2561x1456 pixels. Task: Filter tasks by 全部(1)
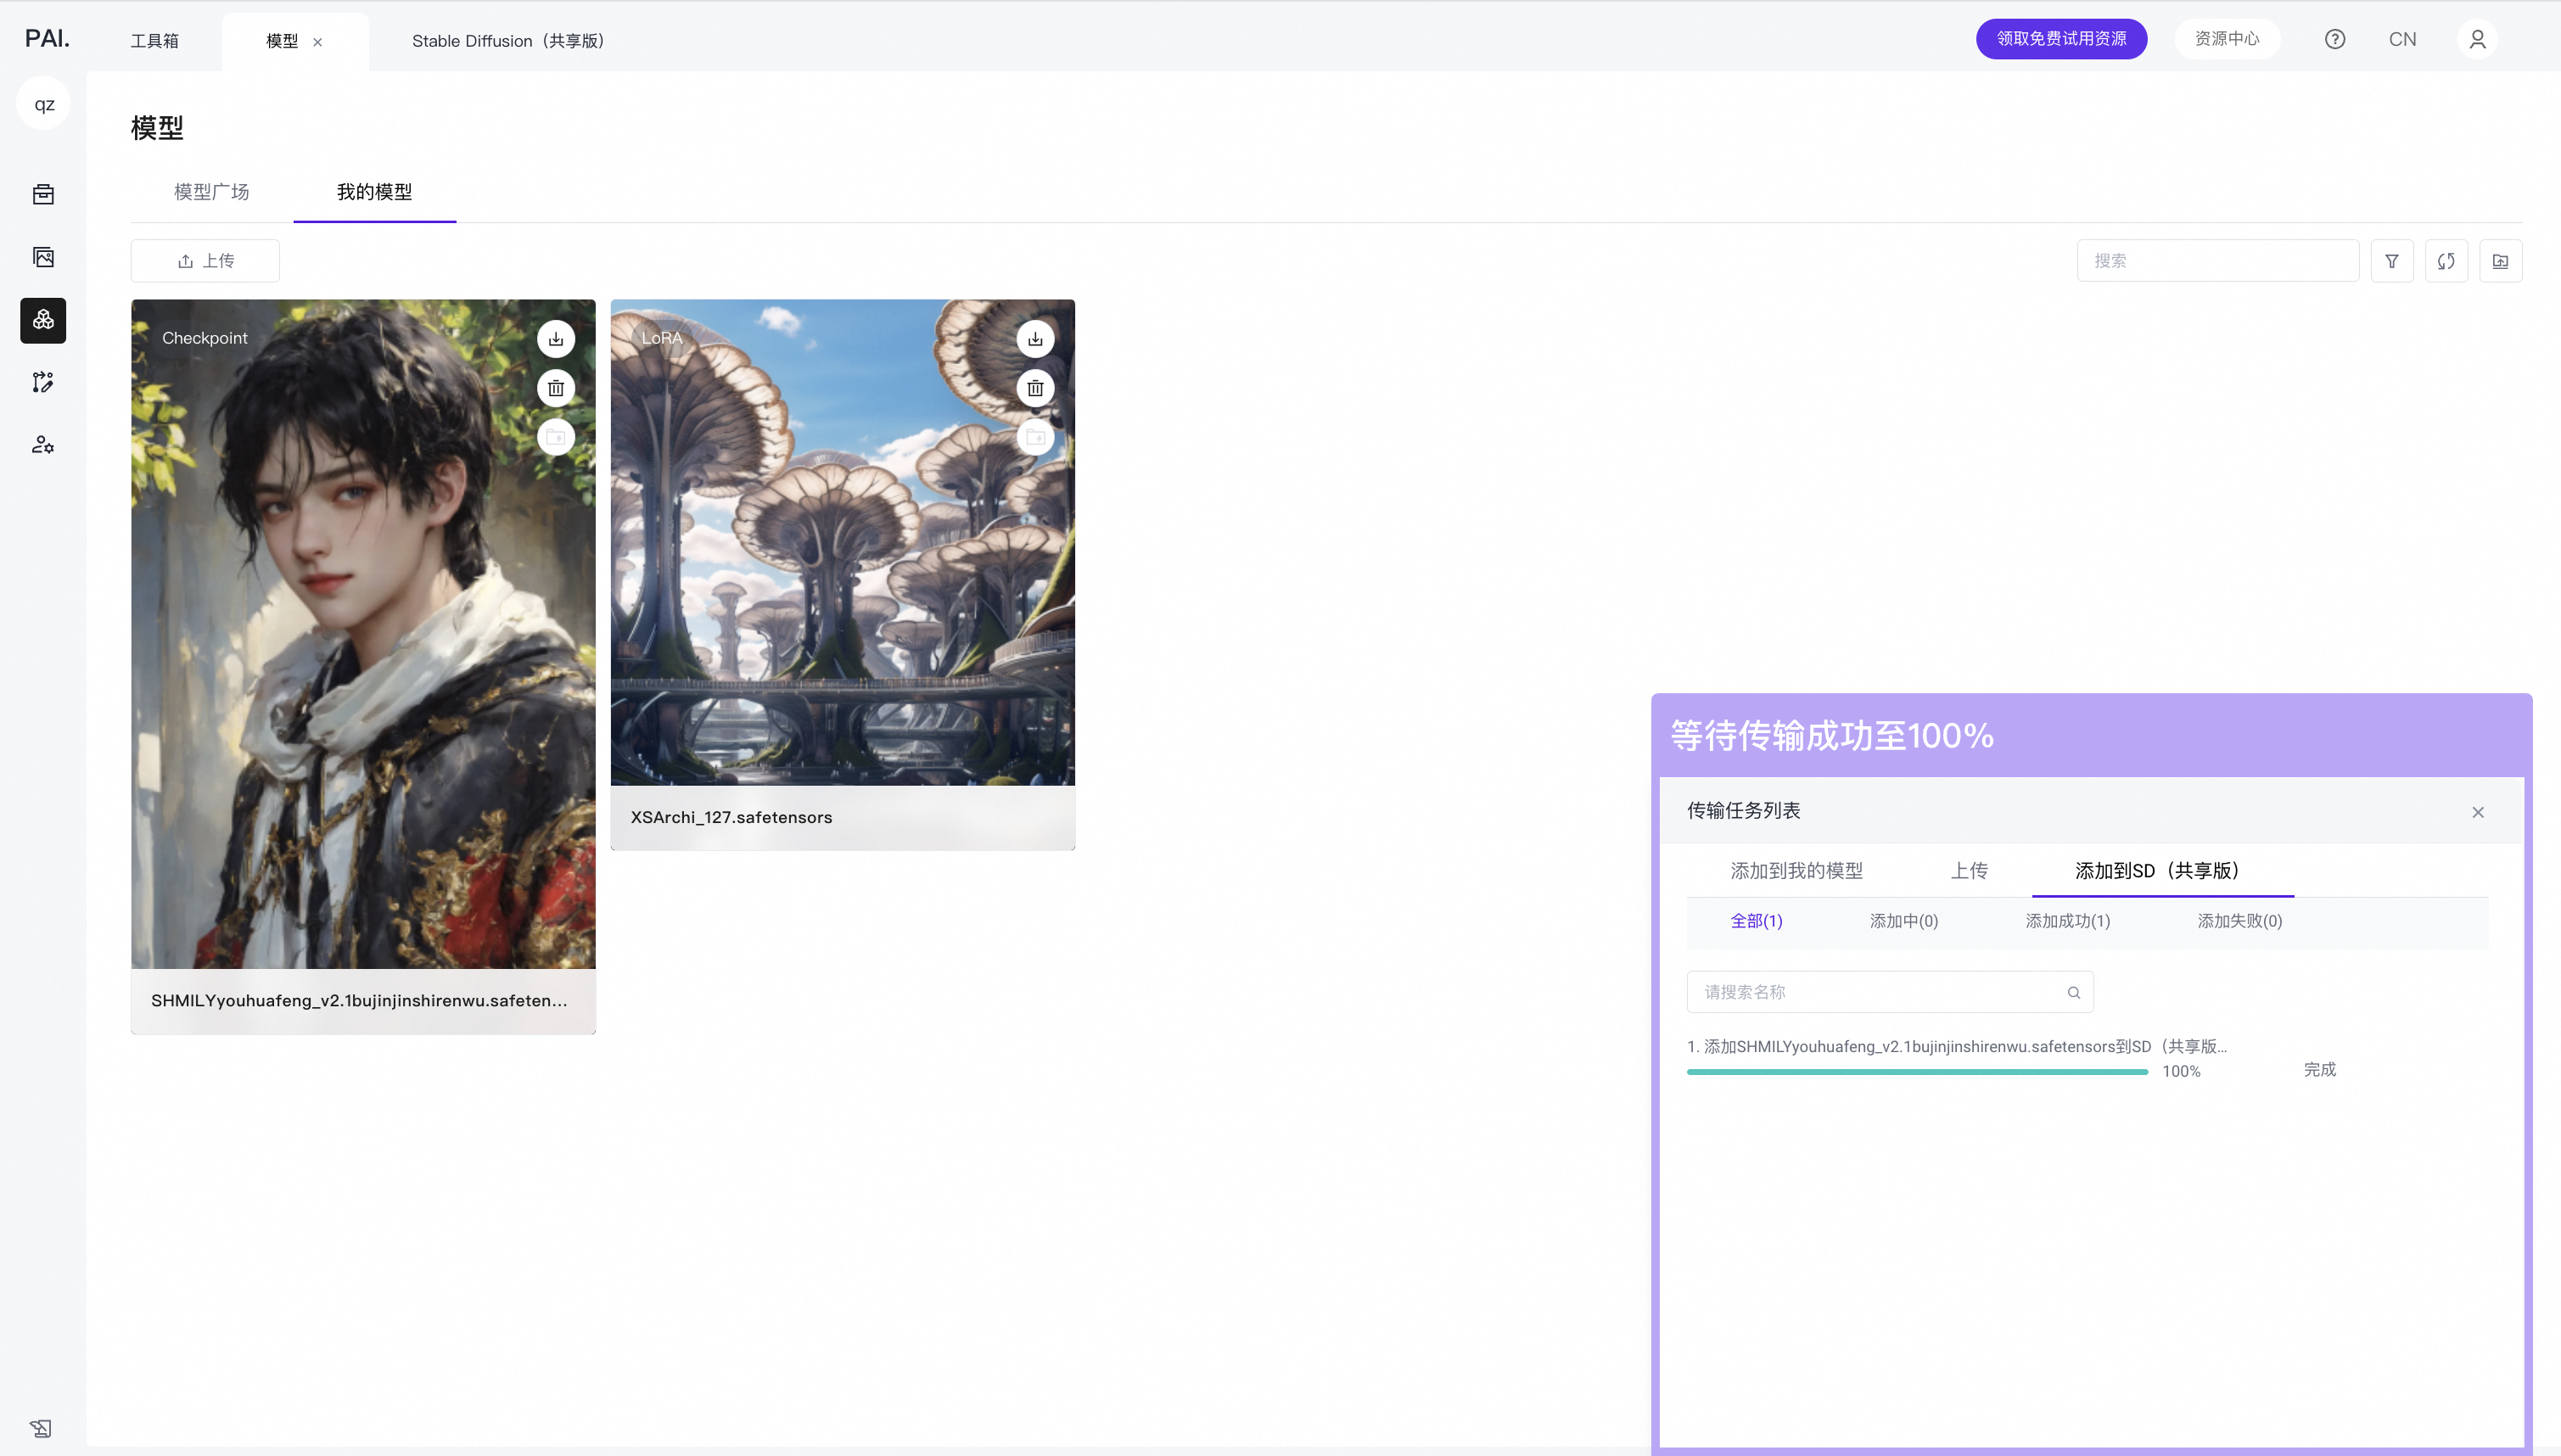tap(1757, 921)
